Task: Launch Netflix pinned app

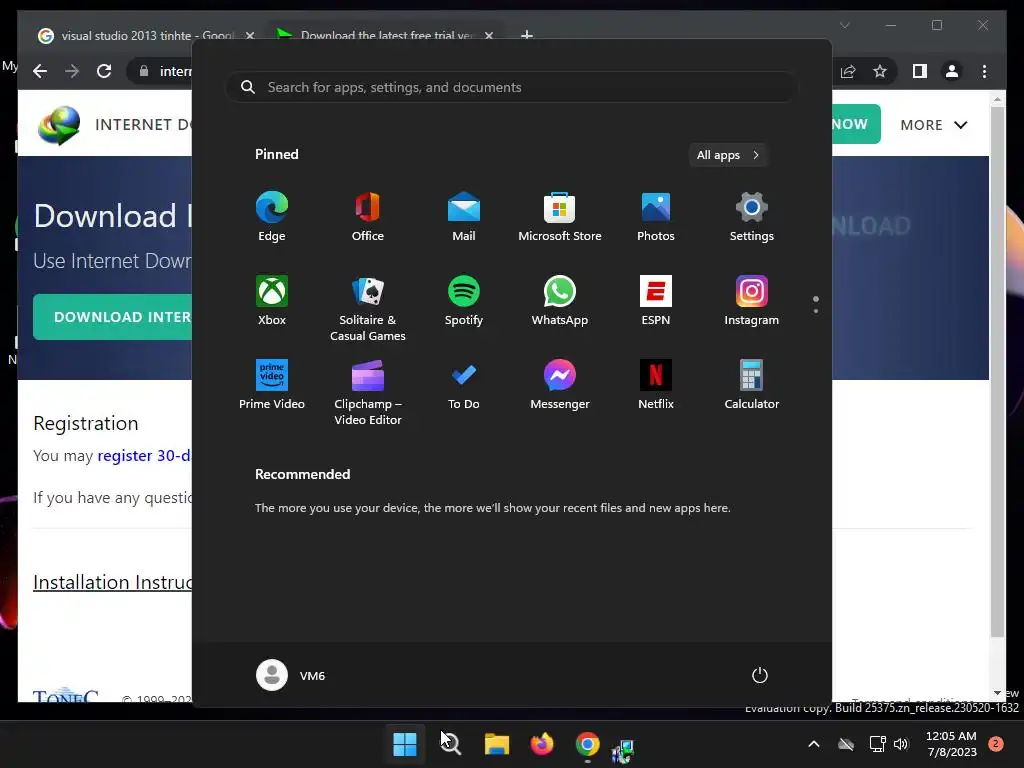Action: point(656,385)
